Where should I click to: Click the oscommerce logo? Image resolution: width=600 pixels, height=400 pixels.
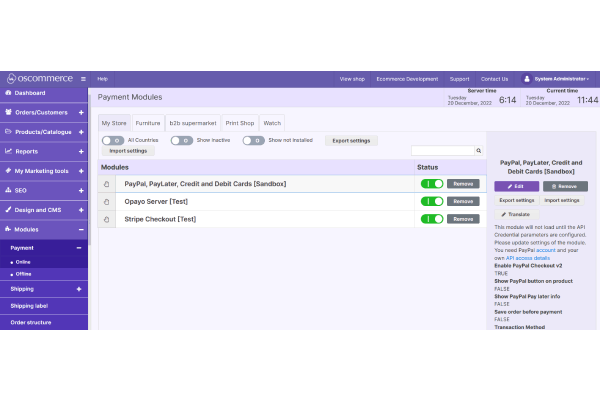38,78
